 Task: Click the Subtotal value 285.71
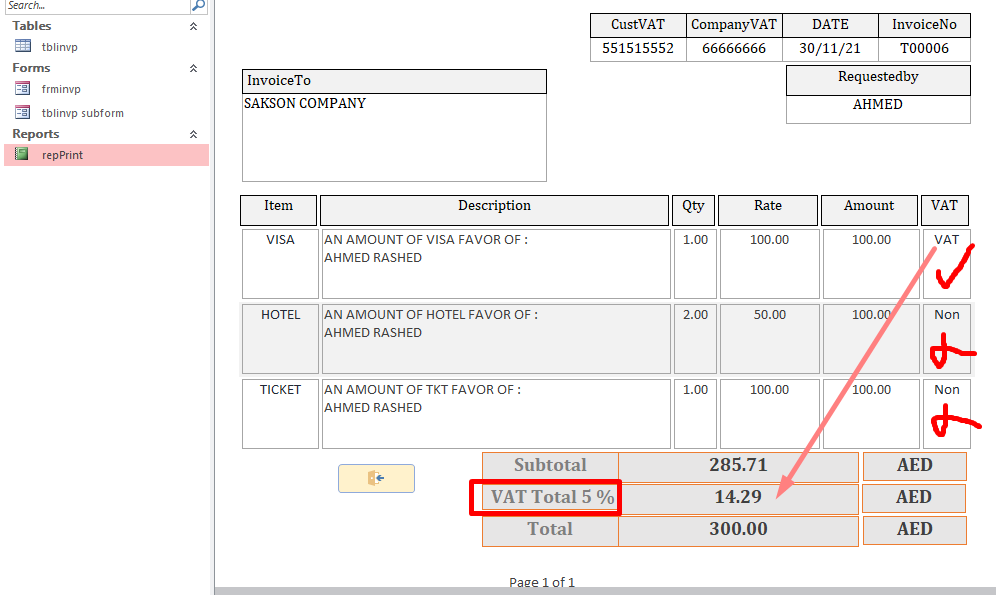[x=738, y=465]
